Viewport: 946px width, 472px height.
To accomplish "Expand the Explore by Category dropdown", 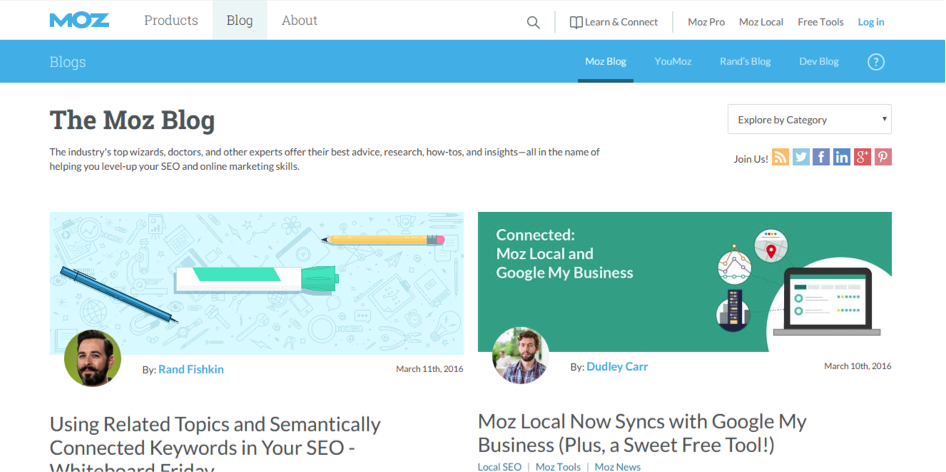I will 809,120.
